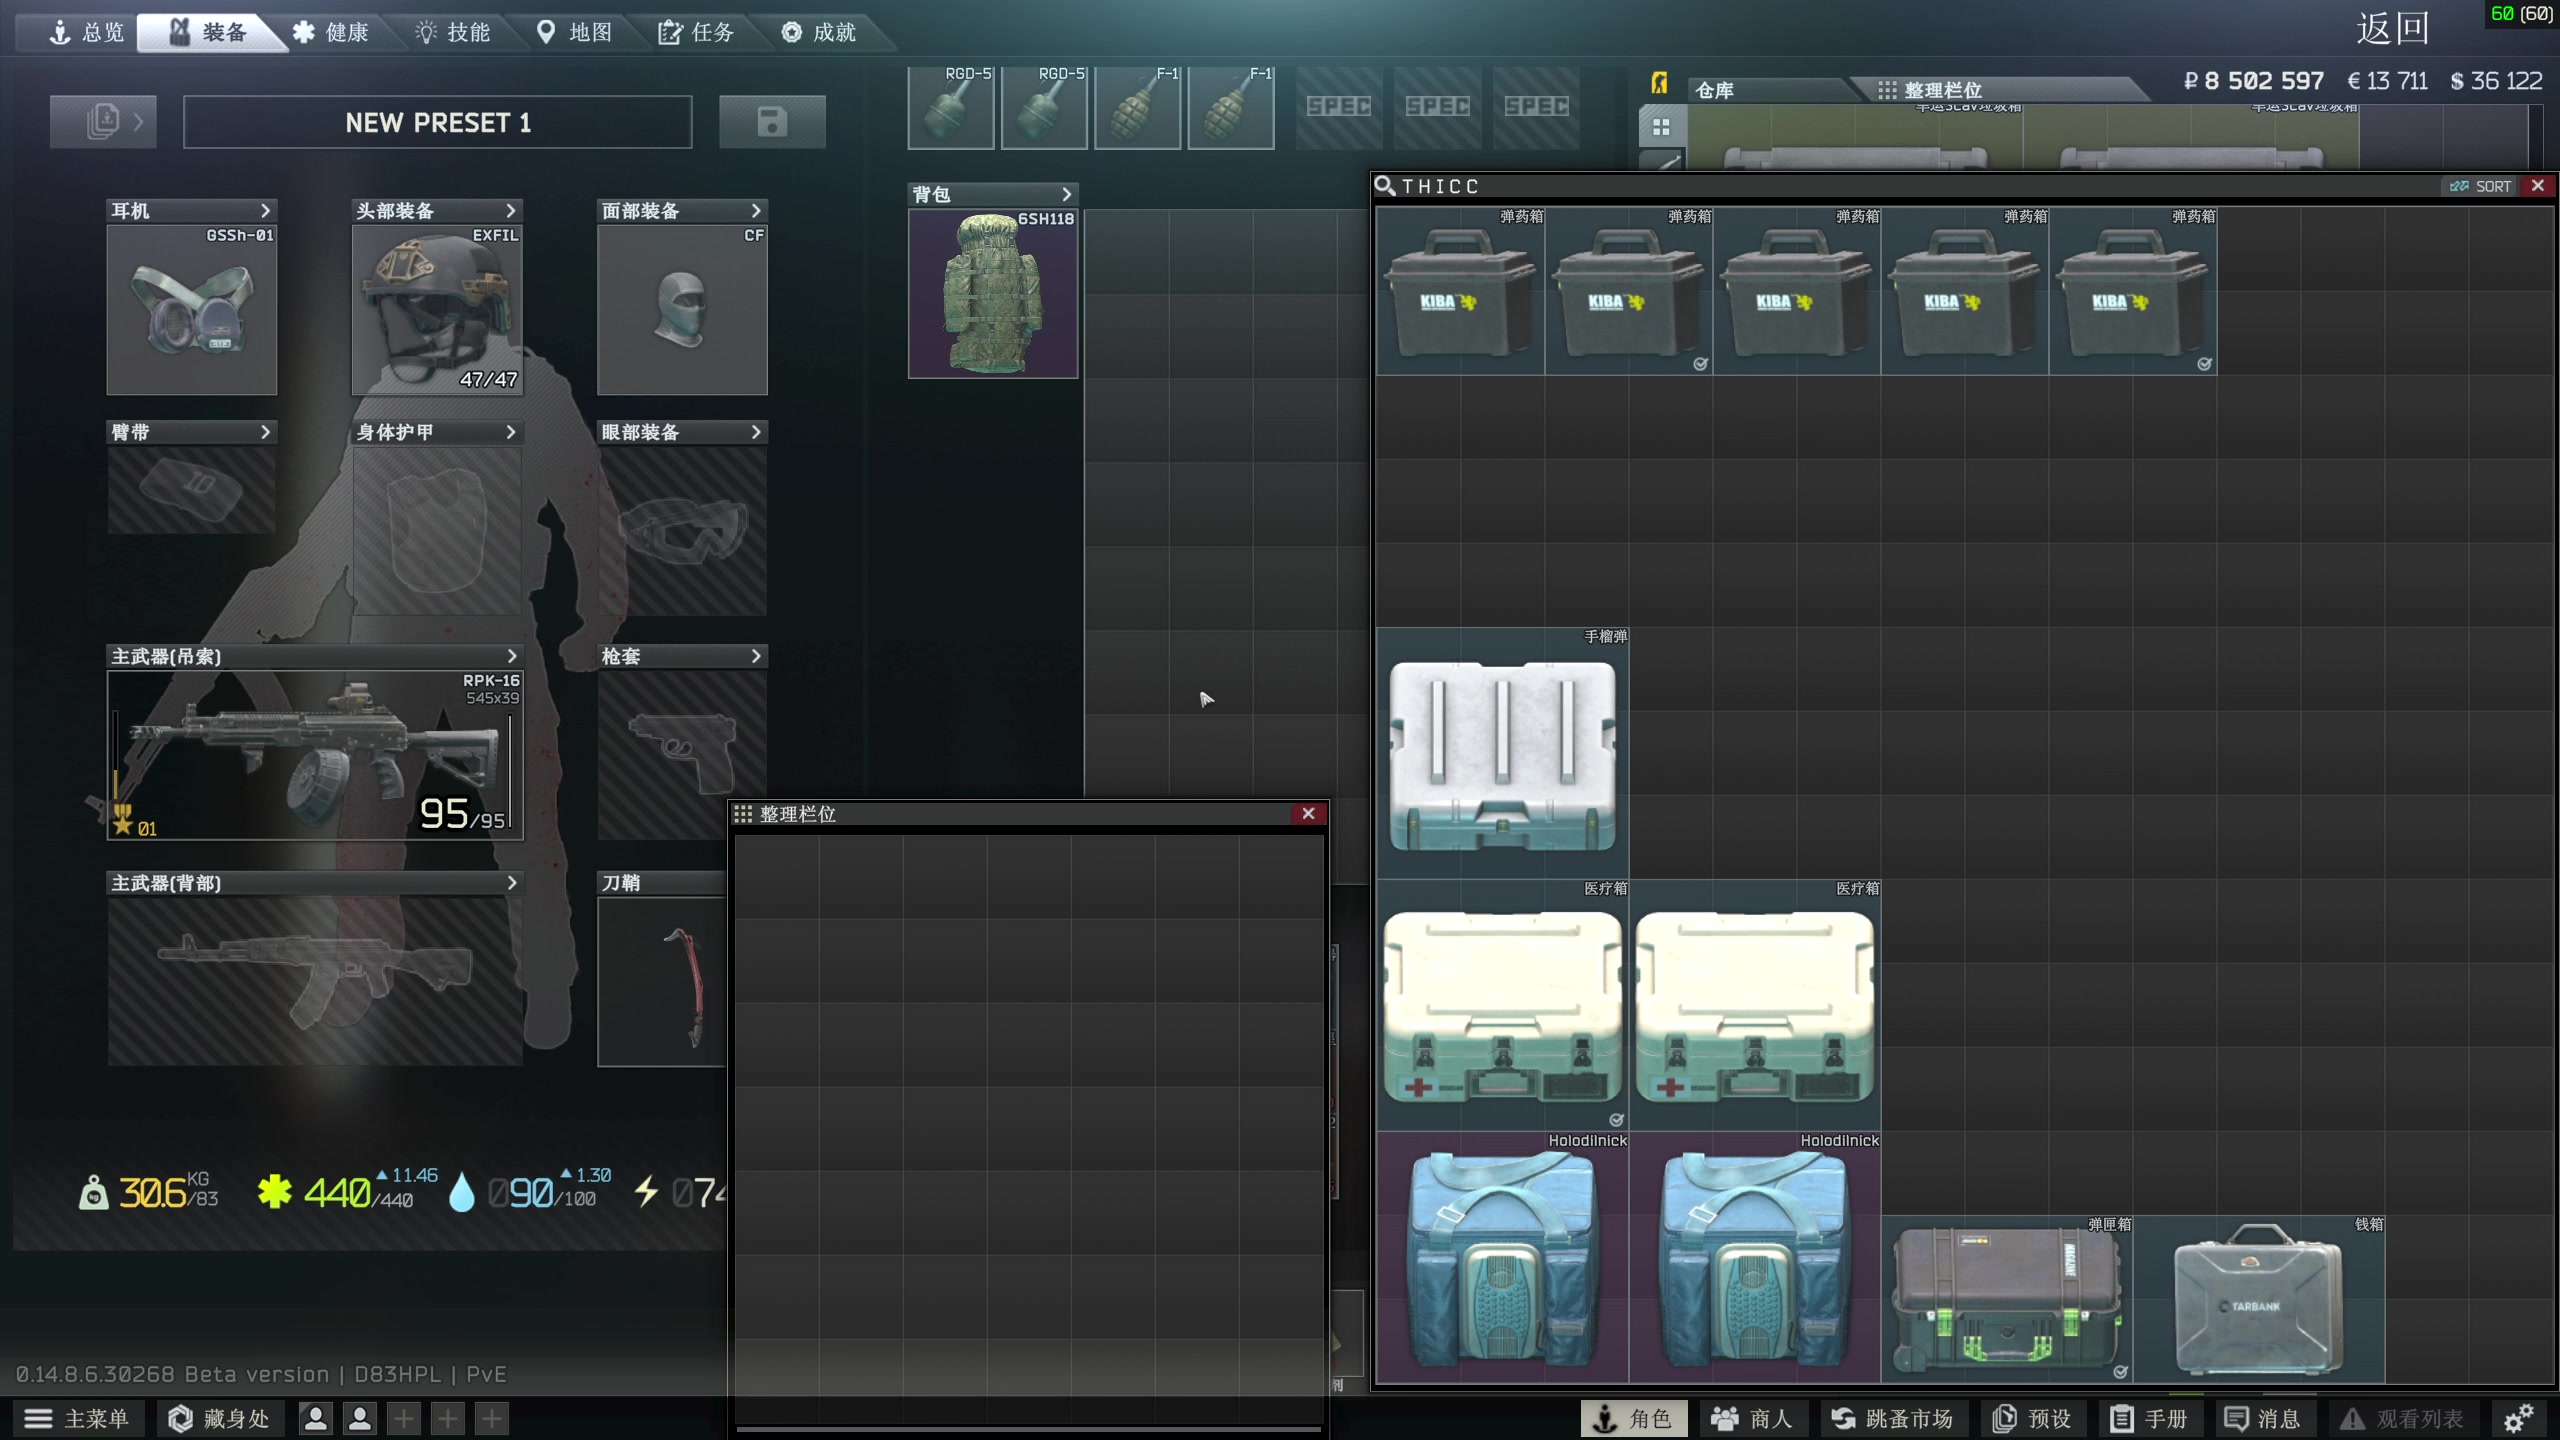Save the preset with the floppy disk icon
Screen dimensions: 2560x1440
pos(772,122)
